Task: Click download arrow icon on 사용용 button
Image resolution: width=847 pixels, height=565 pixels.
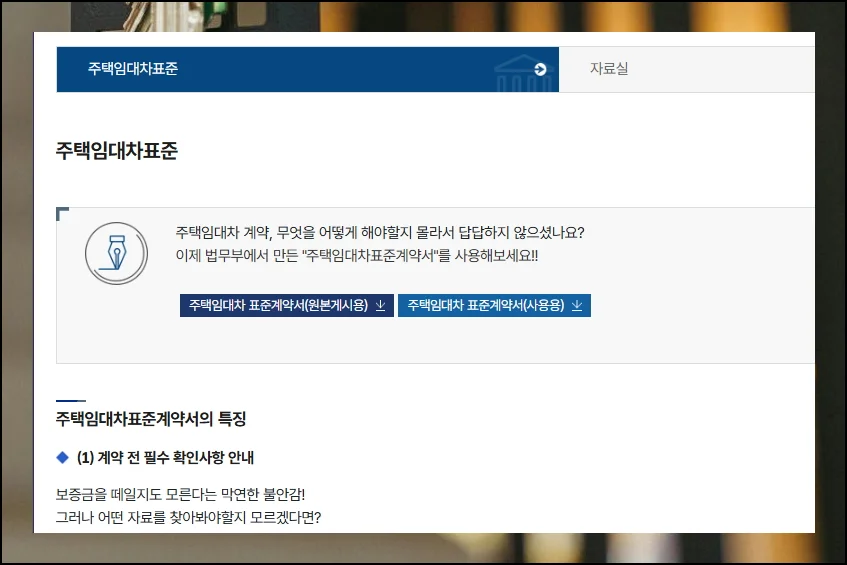Action: point(576,305)
